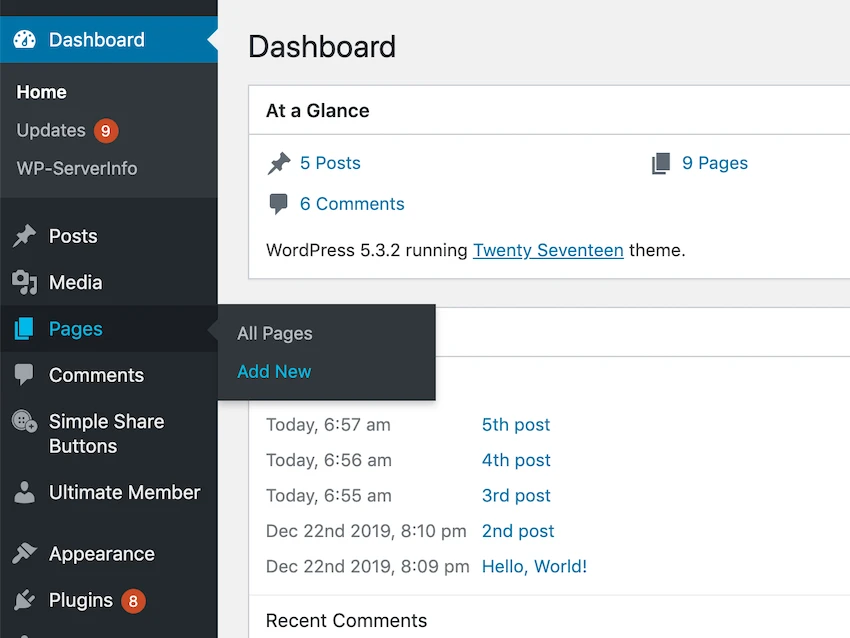The width and height of the screenshot is (850, 638).
Task: Open the 'Hello, World!' post link
Action: 535,566
